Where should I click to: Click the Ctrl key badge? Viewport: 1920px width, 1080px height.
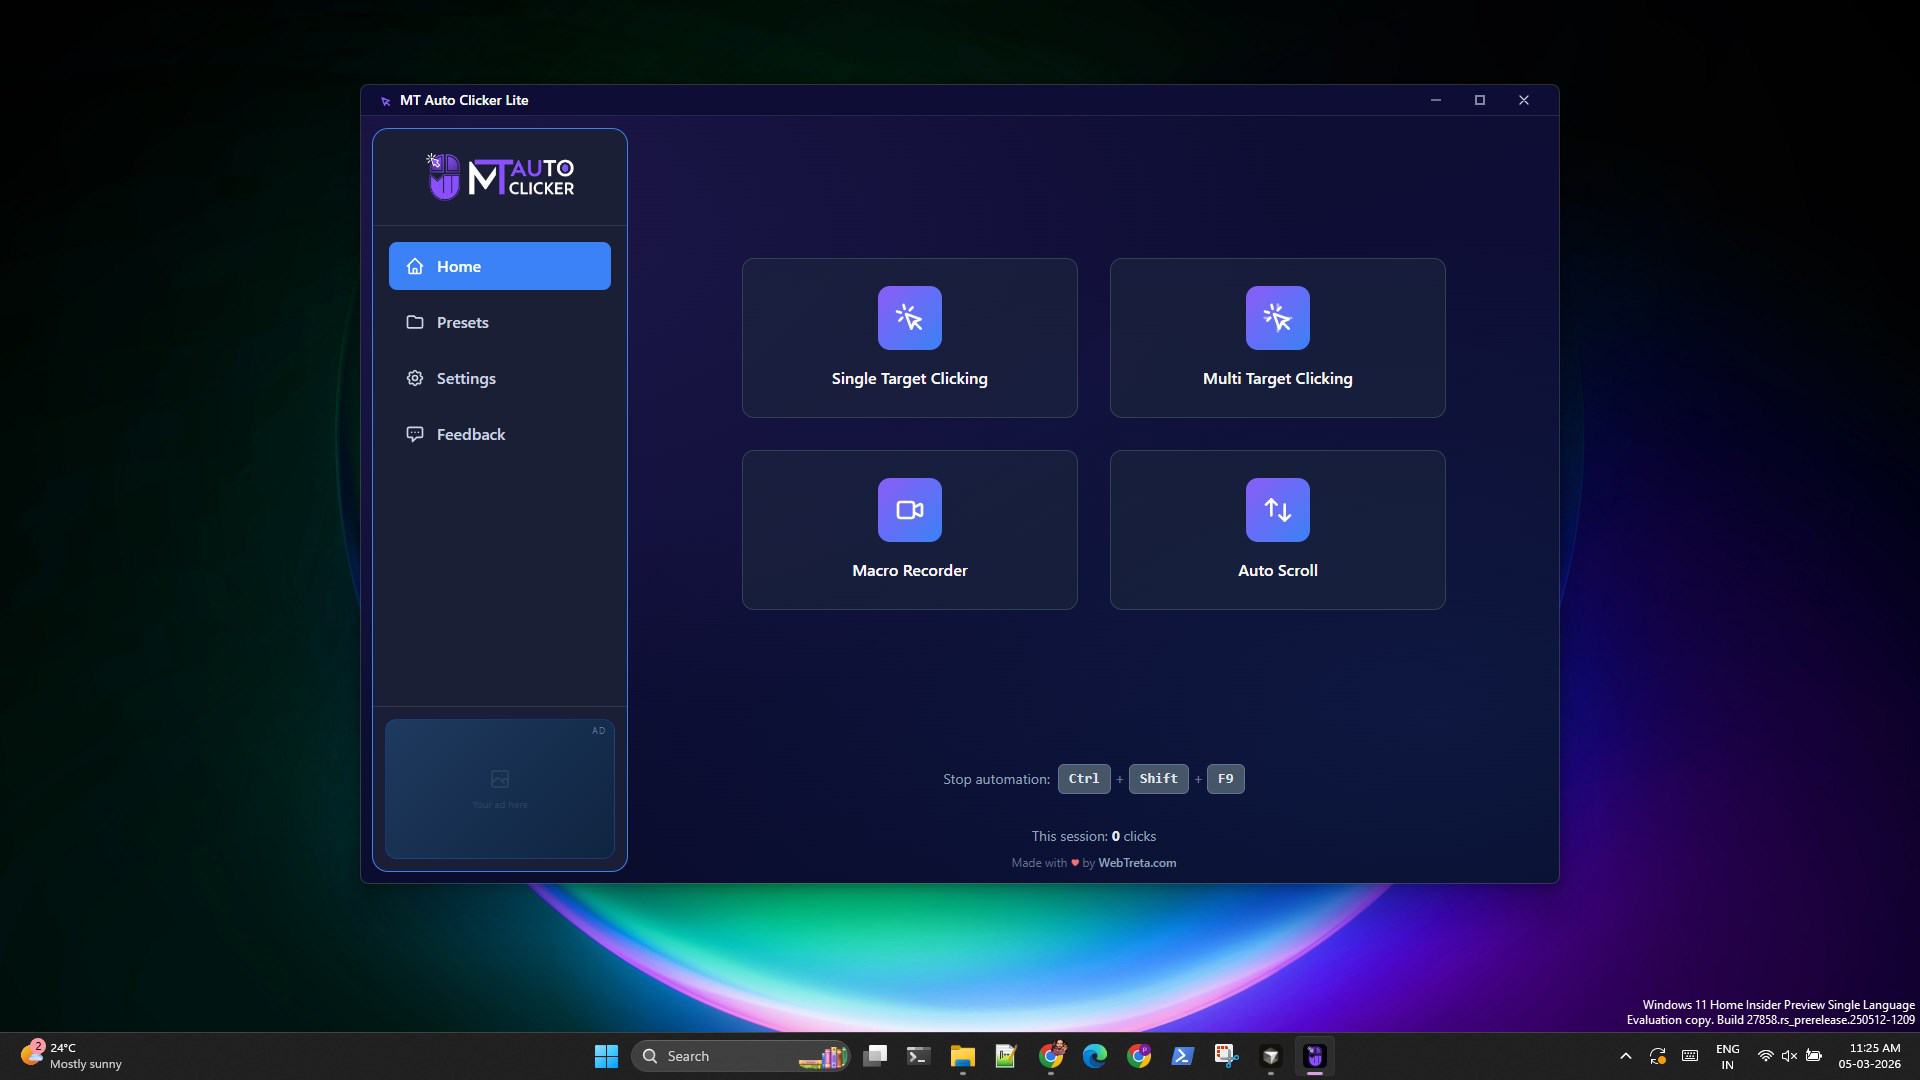1084,779
